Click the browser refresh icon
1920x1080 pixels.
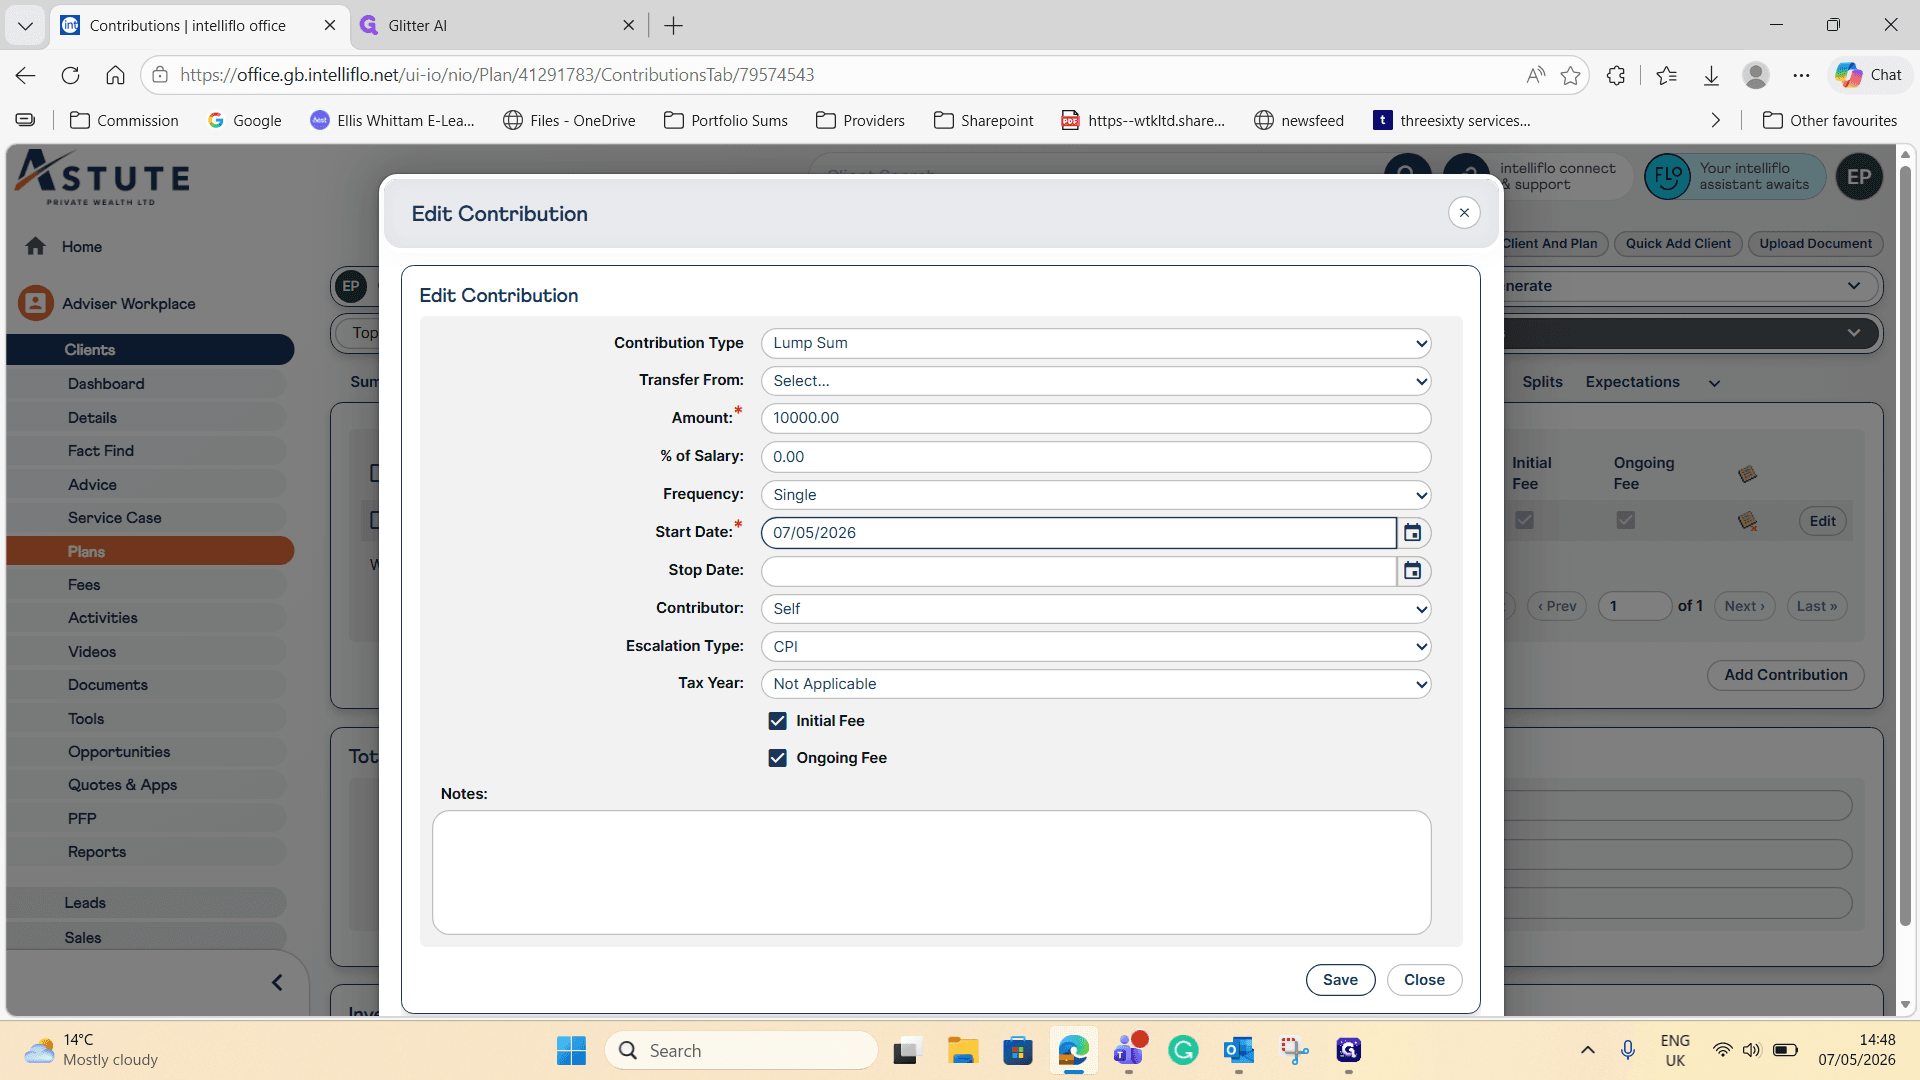70,75
